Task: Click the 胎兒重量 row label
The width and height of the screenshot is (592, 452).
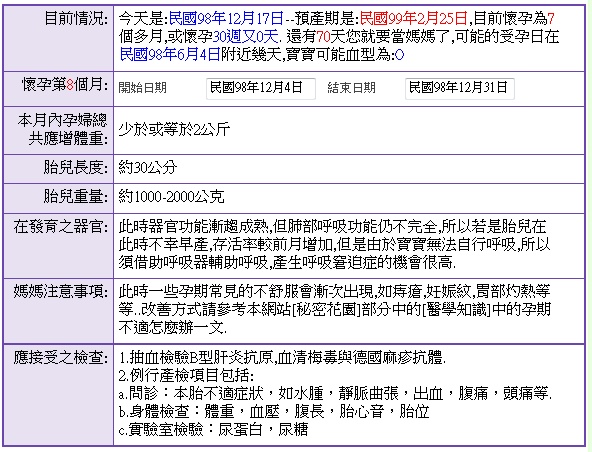Action: (76, 197)
